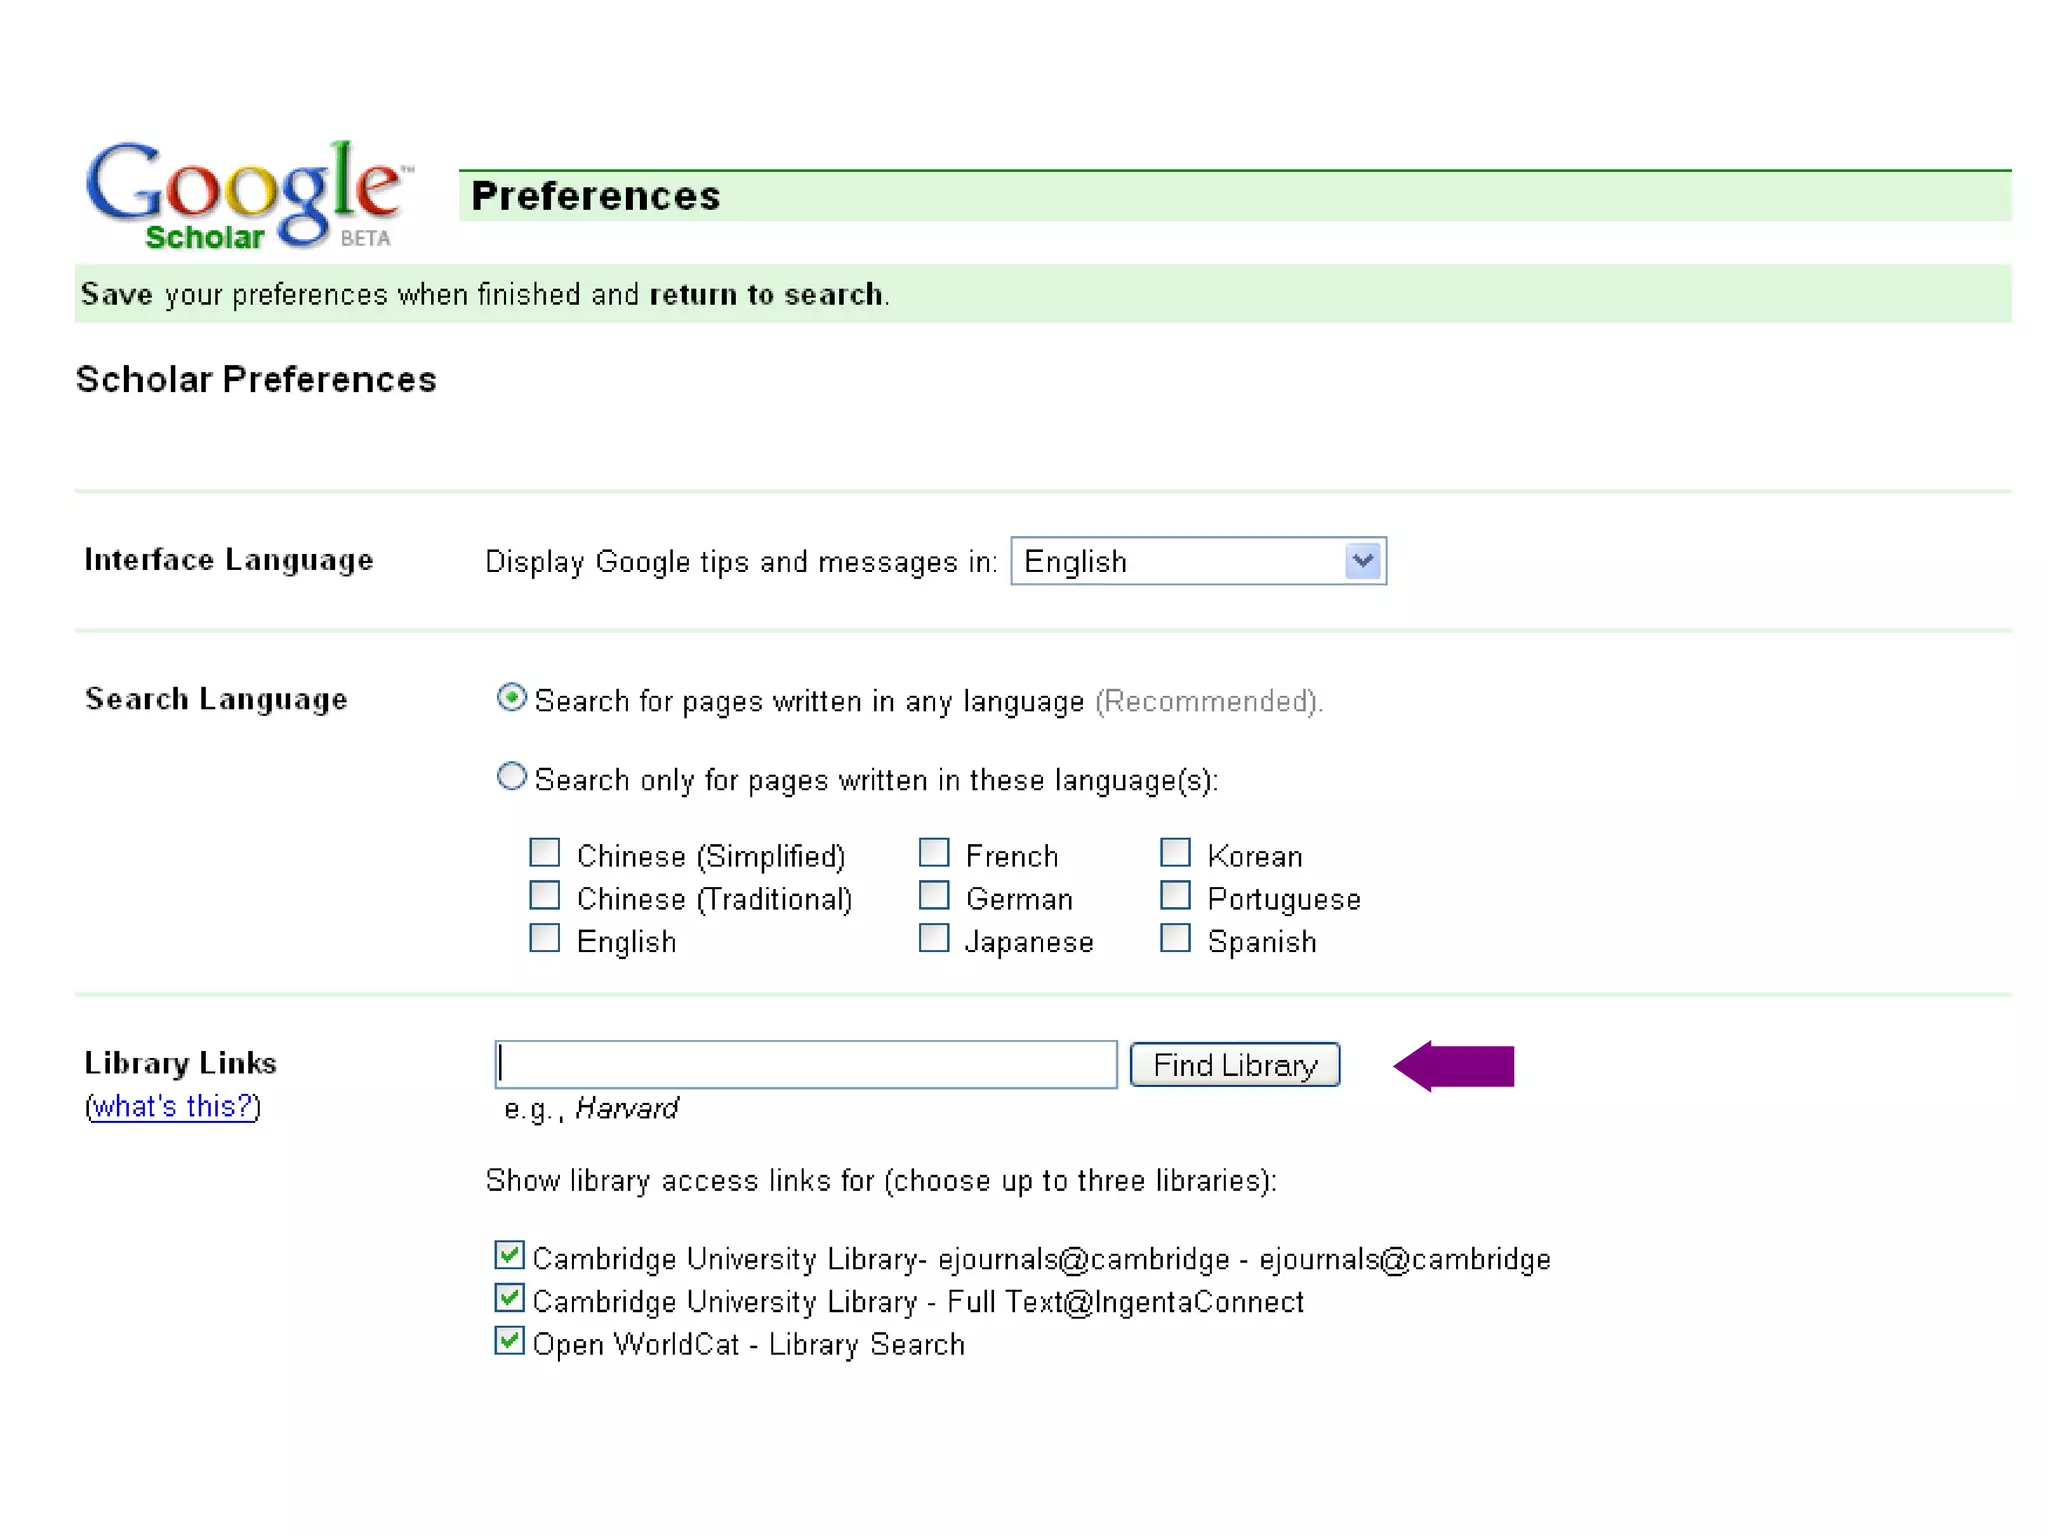2048x1536 pixels.
Task: Tick the English search language checkbox
Action: (x=545, y=939)
